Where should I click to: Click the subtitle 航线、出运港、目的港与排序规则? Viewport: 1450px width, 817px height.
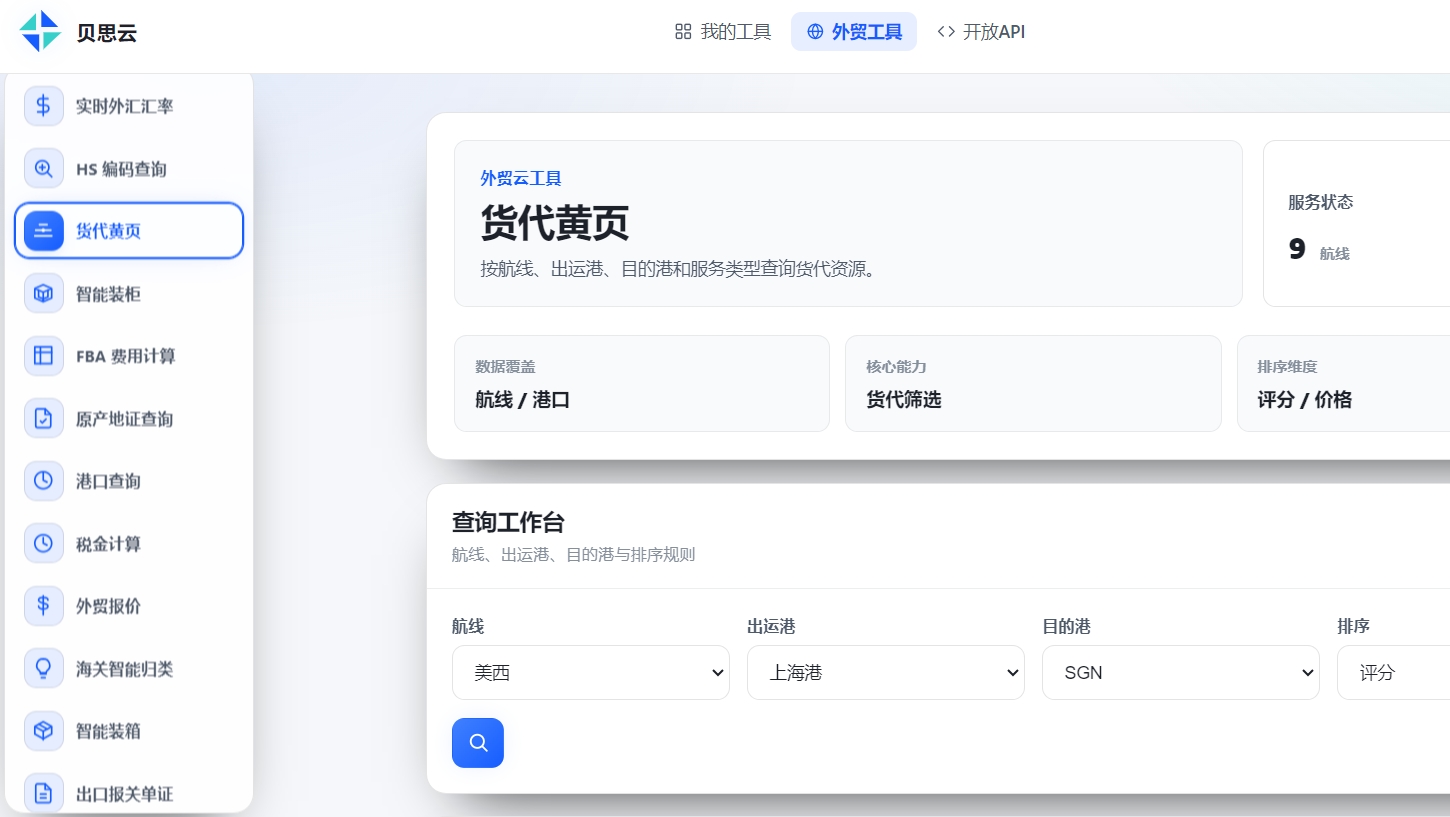point(573,554)
